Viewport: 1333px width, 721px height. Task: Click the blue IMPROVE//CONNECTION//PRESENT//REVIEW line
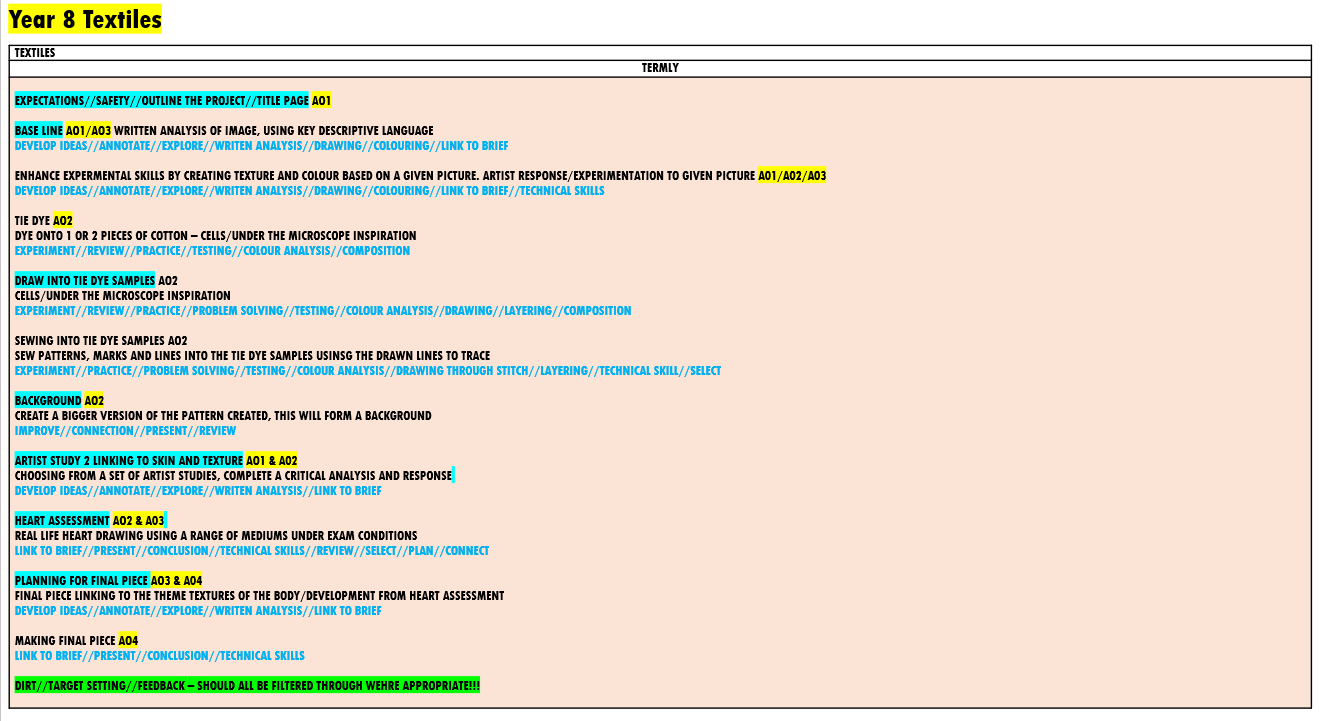pos(125,431)
